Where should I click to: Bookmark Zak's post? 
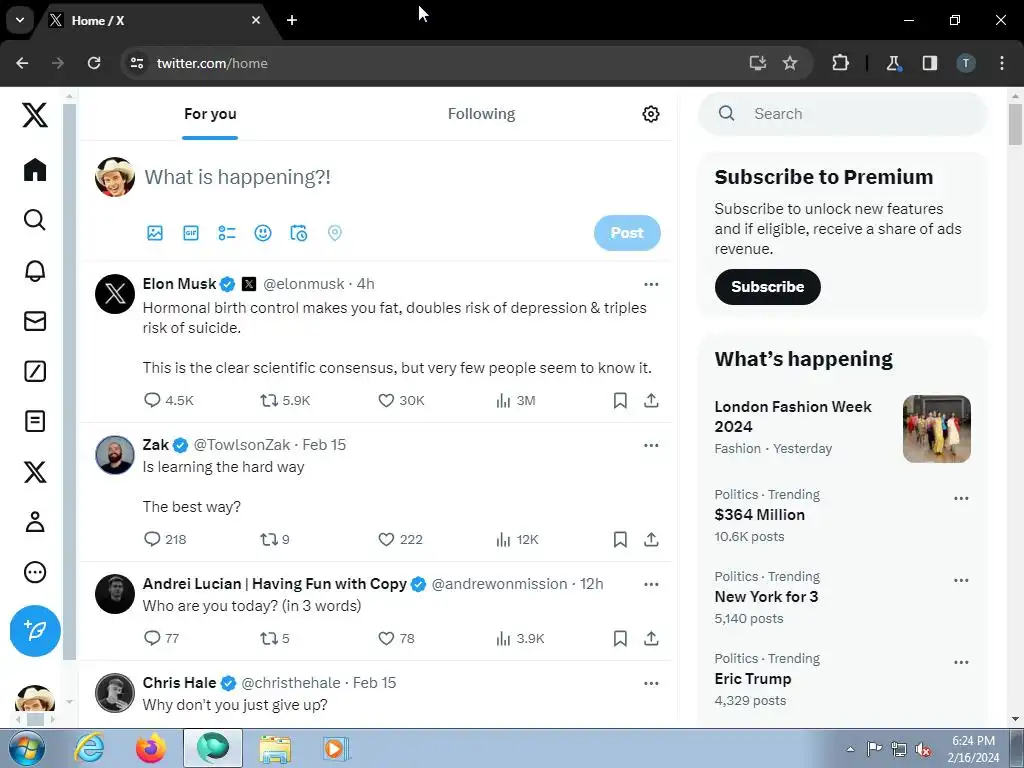coord(620,539)
